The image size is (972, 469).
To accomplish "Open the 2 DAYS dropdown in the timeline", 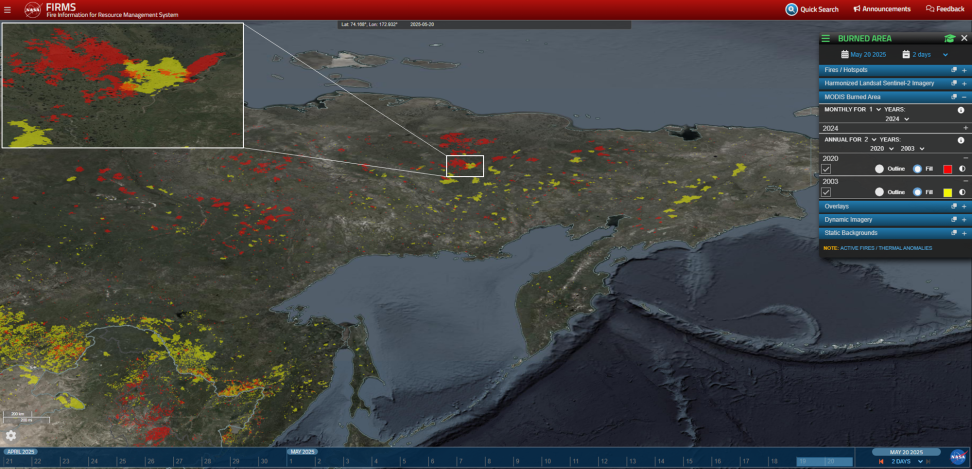I will click(x=908, y=462).
